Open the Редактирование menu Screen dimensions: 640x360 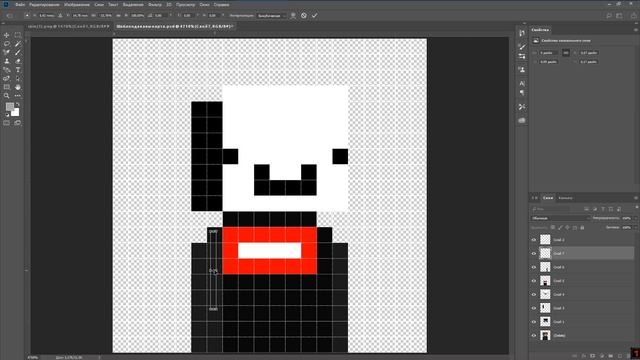coord(44,5)
